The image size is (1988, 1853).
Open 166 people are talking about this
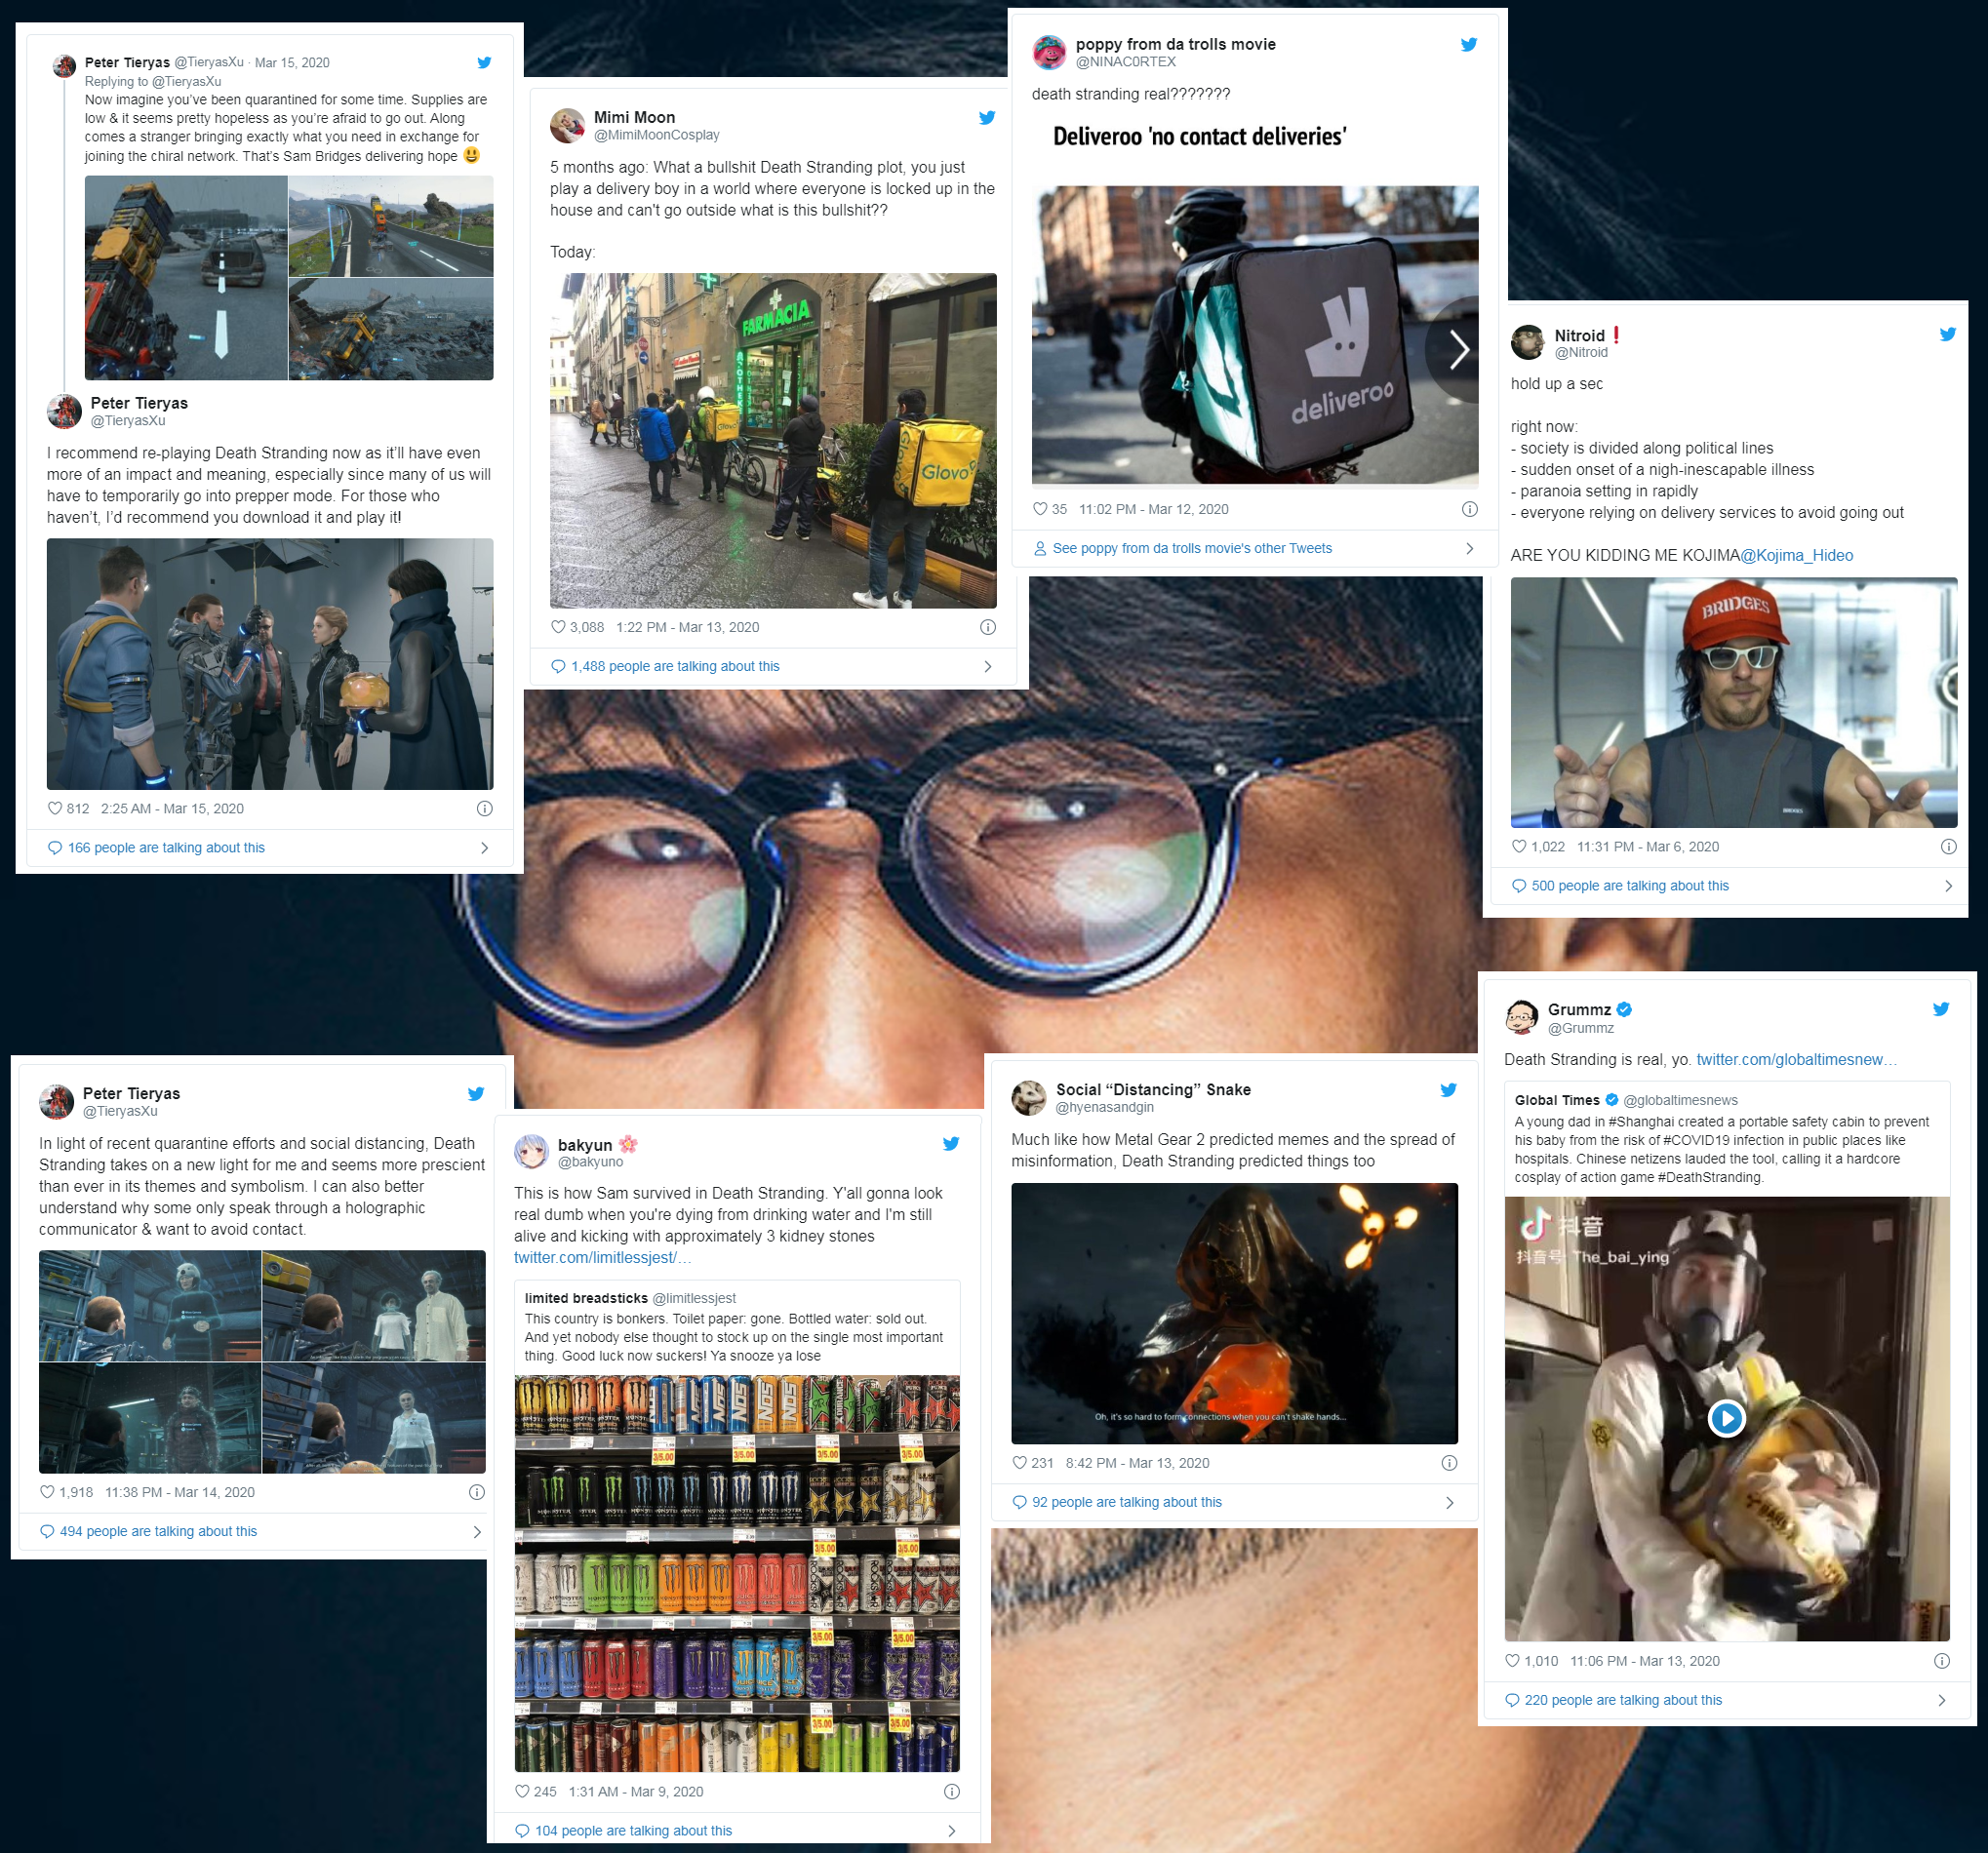[x=166, y=848]
